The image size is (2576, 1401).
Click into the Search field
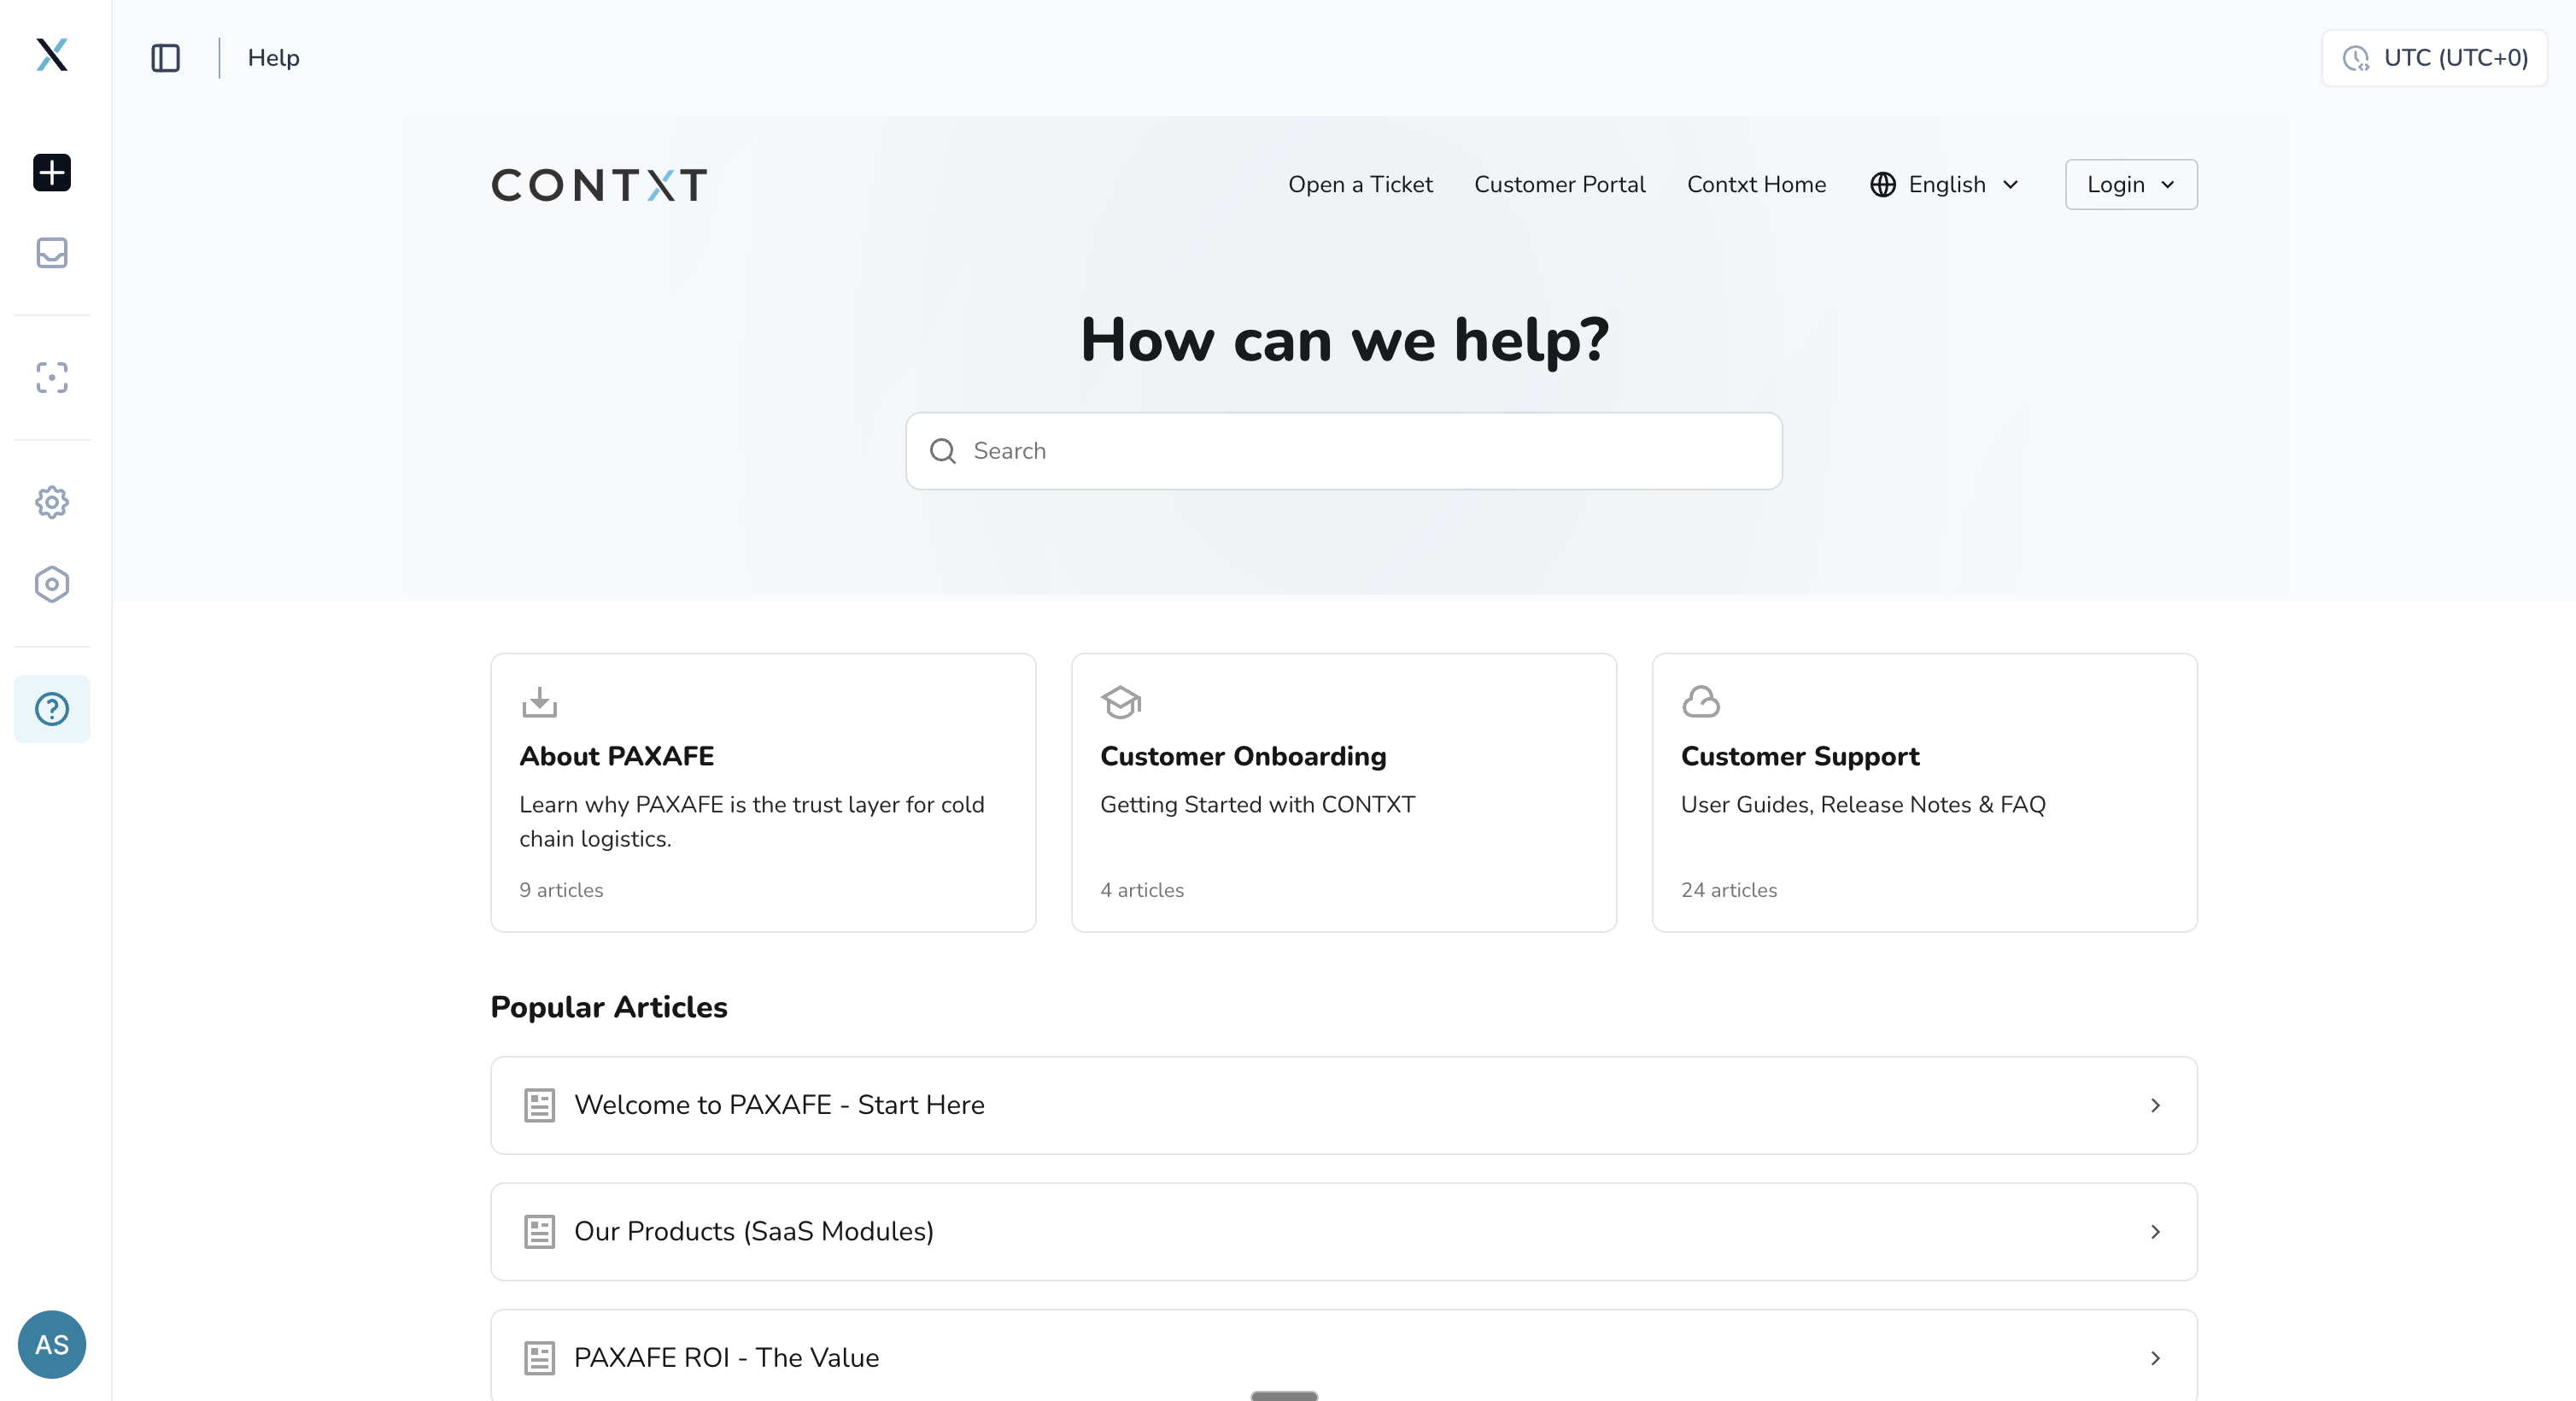pyautogui.click(x=1344, y=451)
